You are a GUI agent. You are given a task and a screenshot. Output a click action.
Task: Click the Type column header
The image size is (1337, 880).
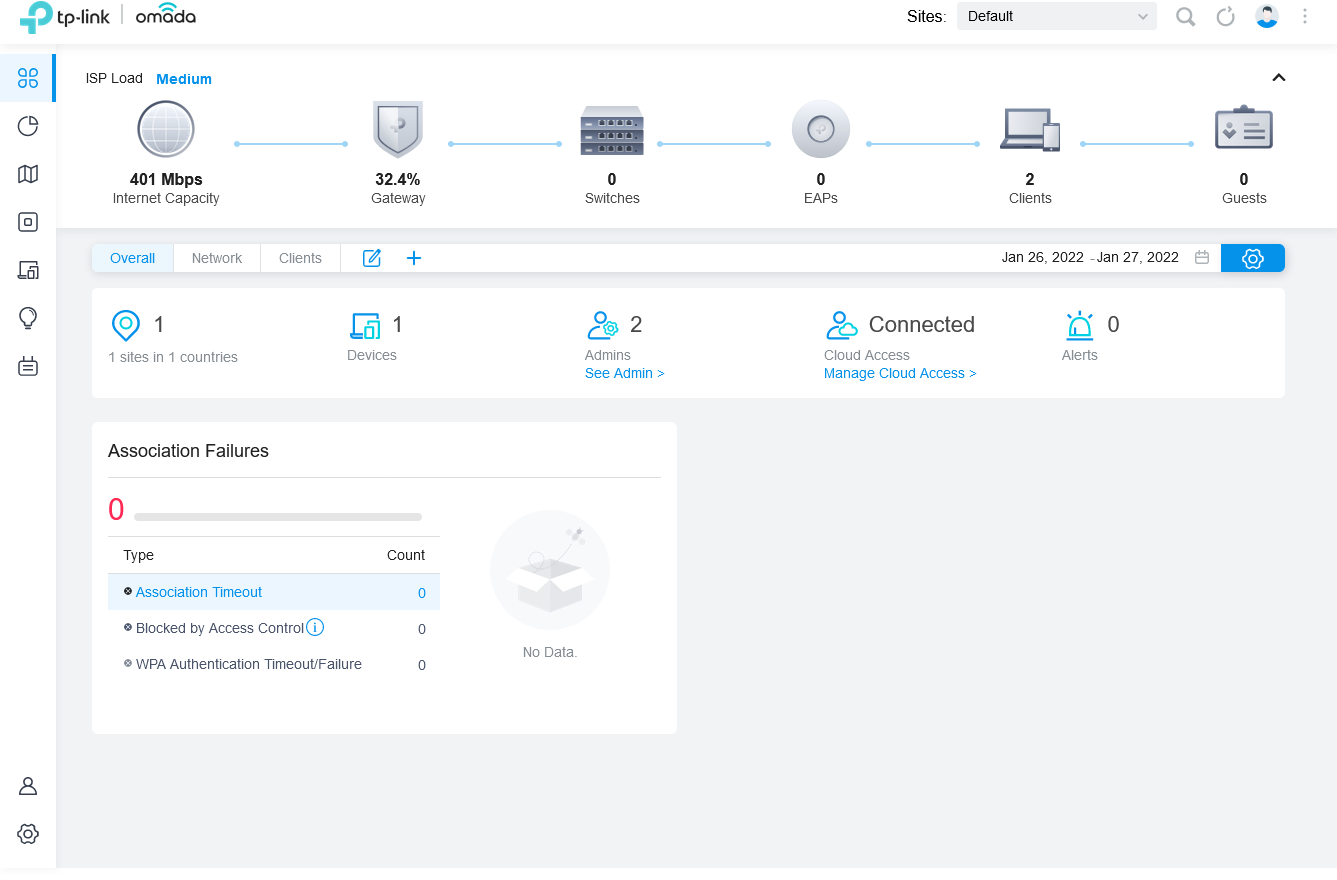click(x=139, y=555)
